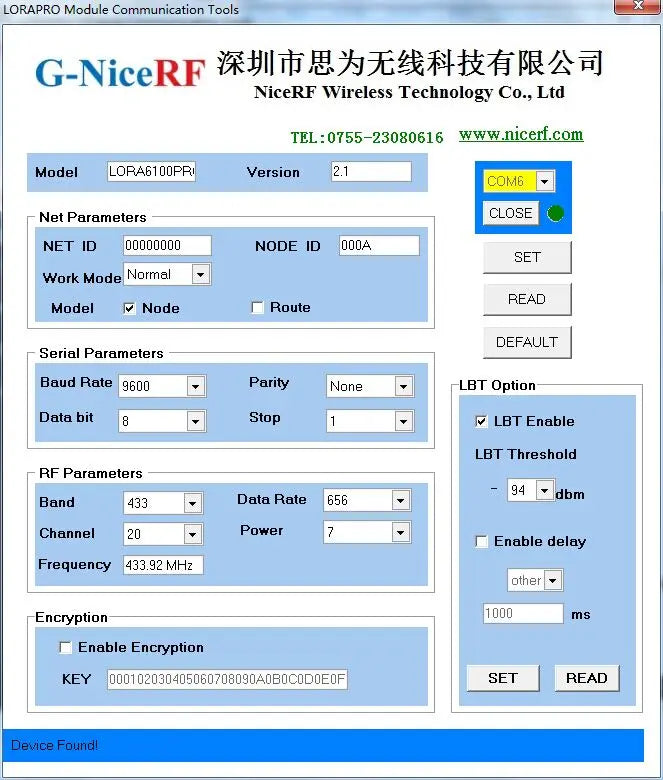Viewport: 663px width, 780px height.
Task: Click the DEFAULT button
Action: tap(527, 342)
